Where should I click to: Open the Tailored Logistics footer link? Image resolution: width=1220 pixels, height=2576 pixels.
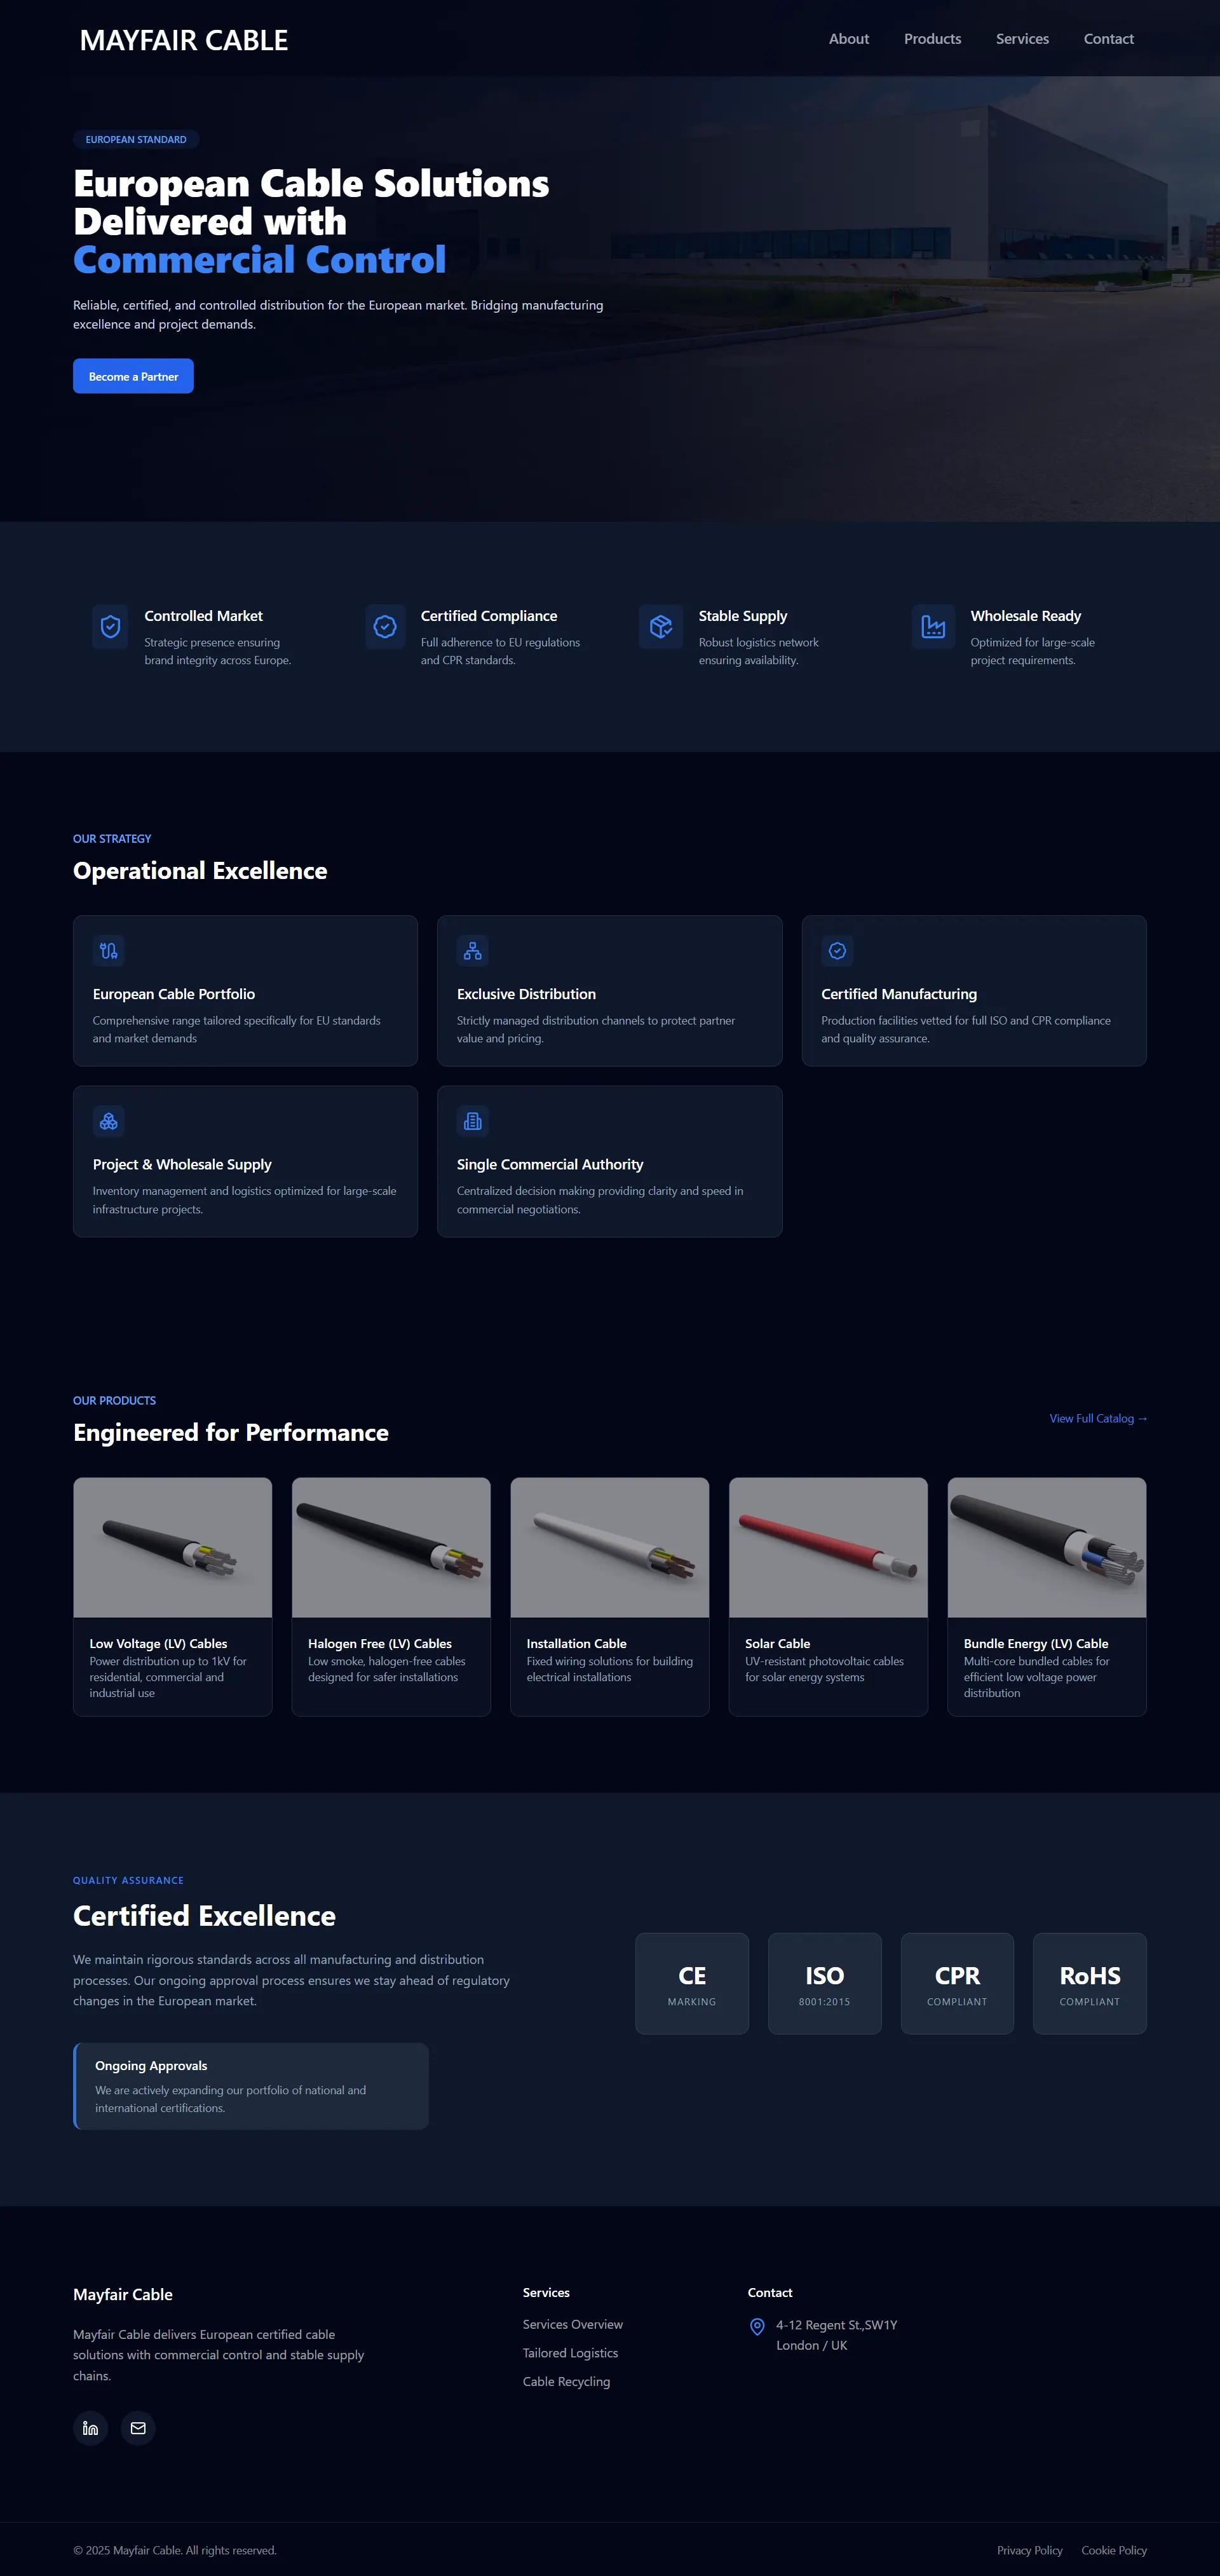[570, 2353]
